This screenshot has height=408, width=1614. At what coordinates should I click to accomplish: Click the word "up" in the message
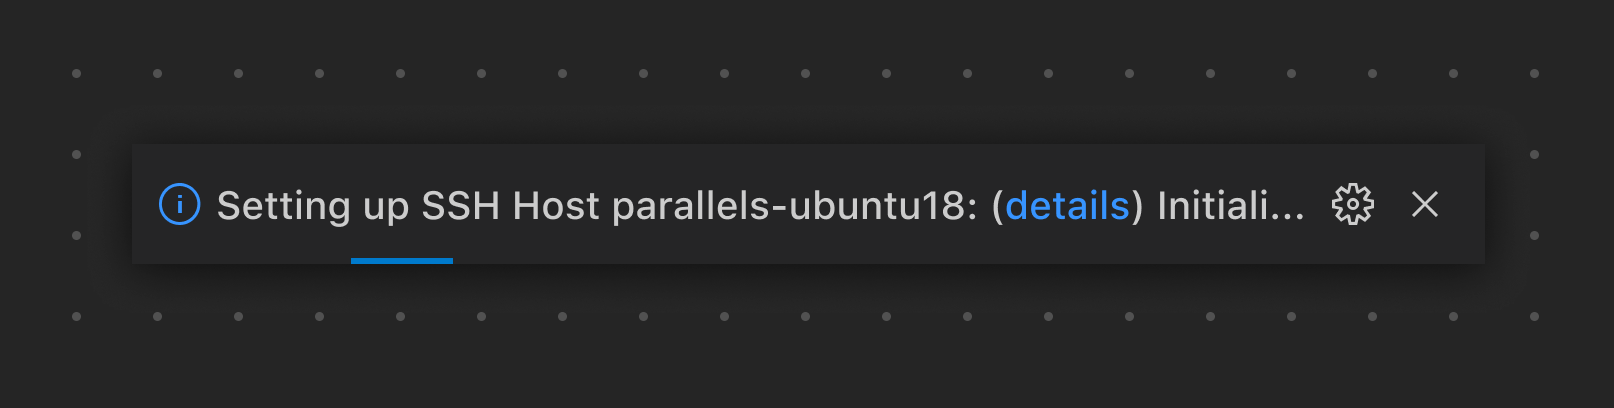pos(386,205)
